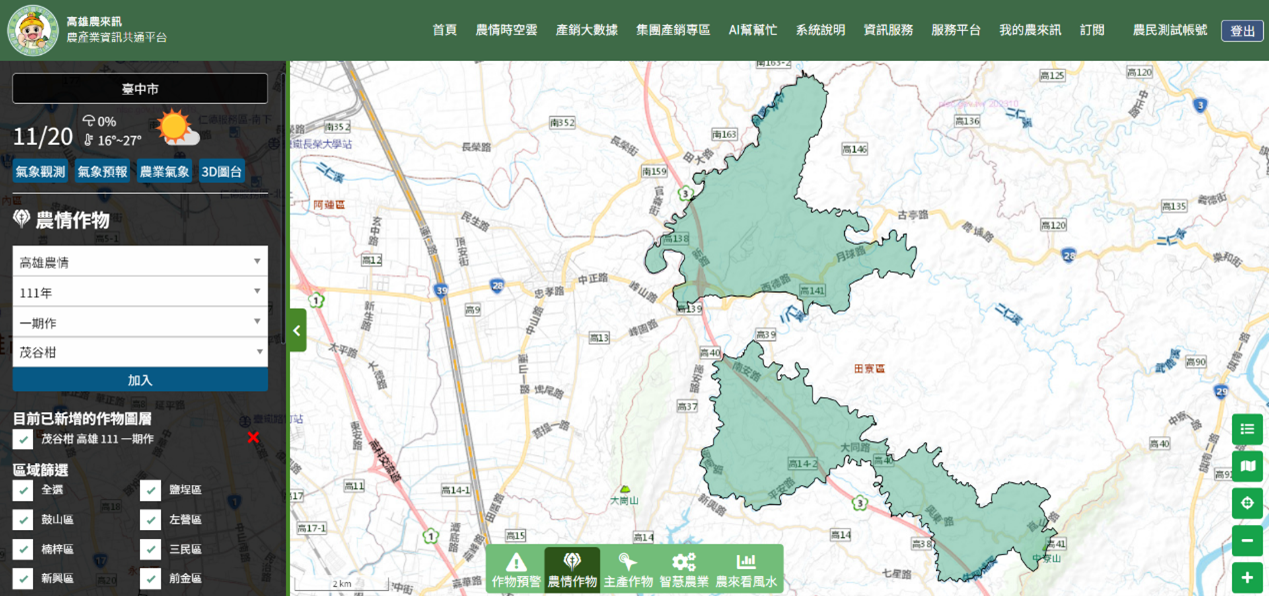Uncheck the 左營區 district checkbox
1269x596 pixels.
coord(150,520)
